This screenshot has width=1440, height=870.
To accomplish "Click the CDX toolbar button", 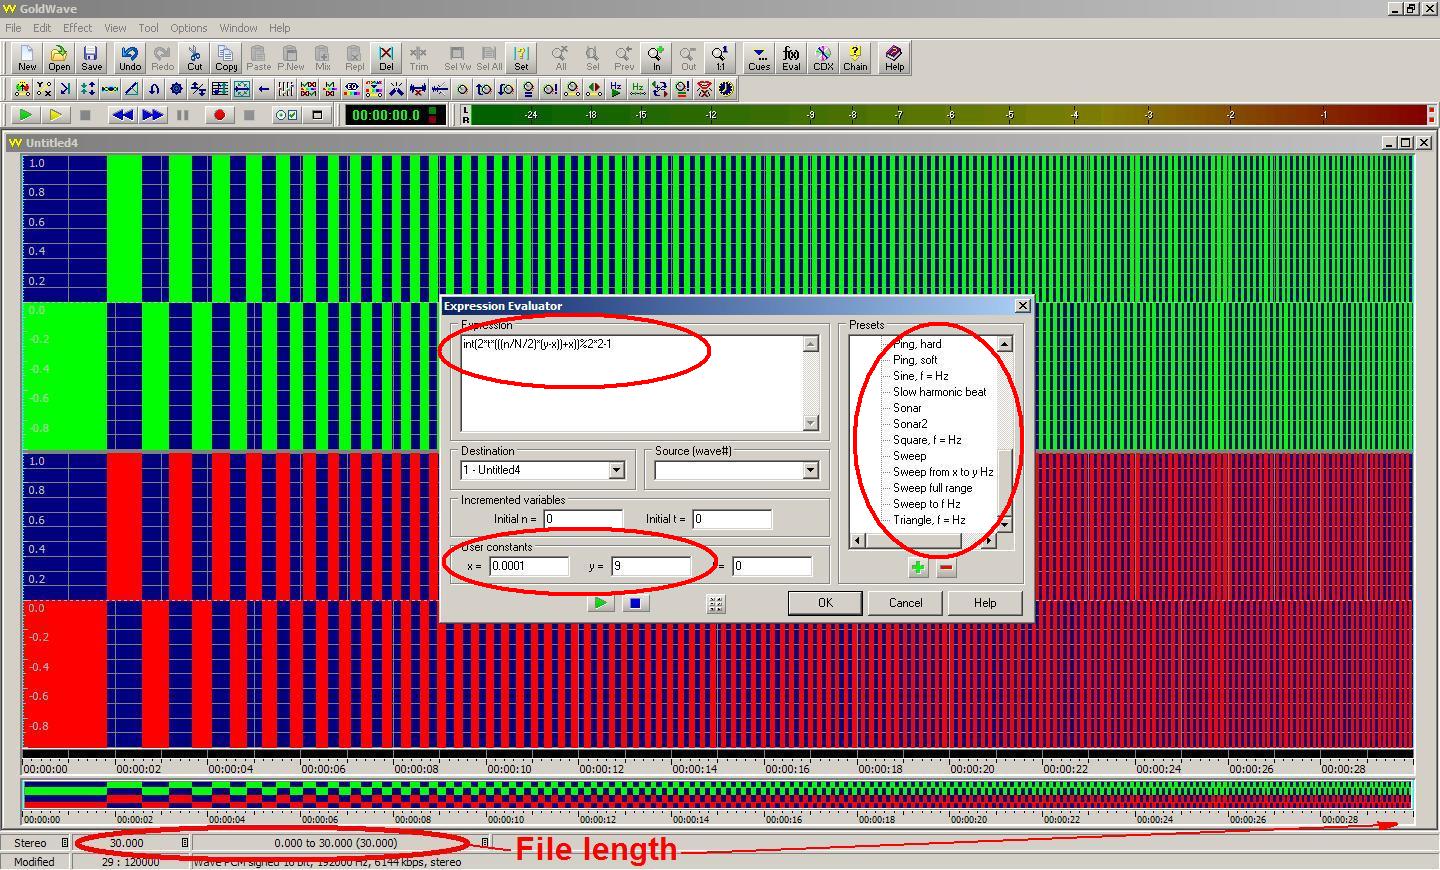I will tap(823, 58).
